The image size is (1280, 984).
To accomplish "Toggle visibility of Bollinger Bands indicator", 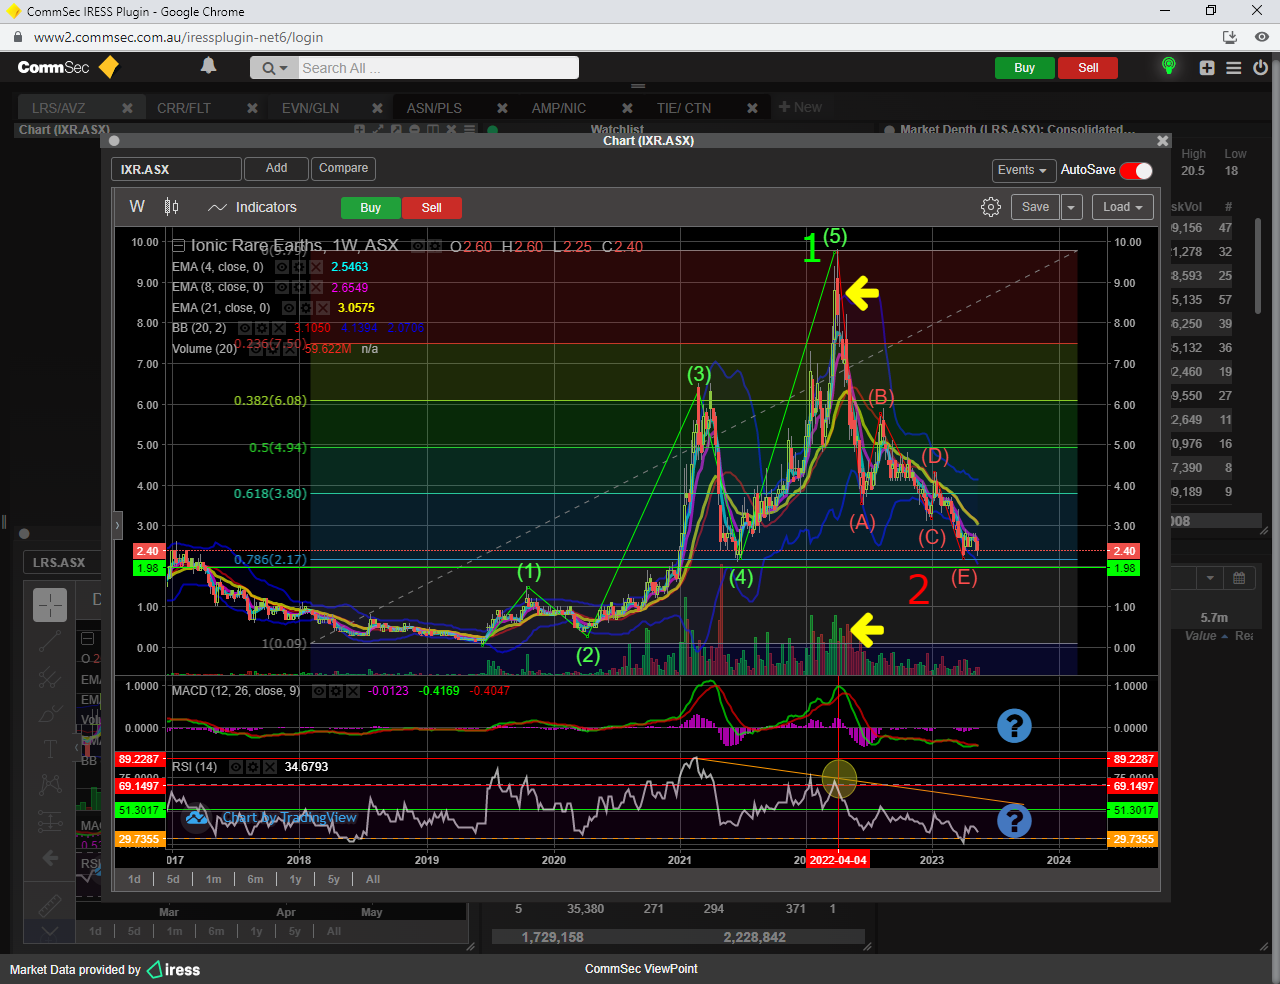I will pyautogui.click(x=245, y=328).
